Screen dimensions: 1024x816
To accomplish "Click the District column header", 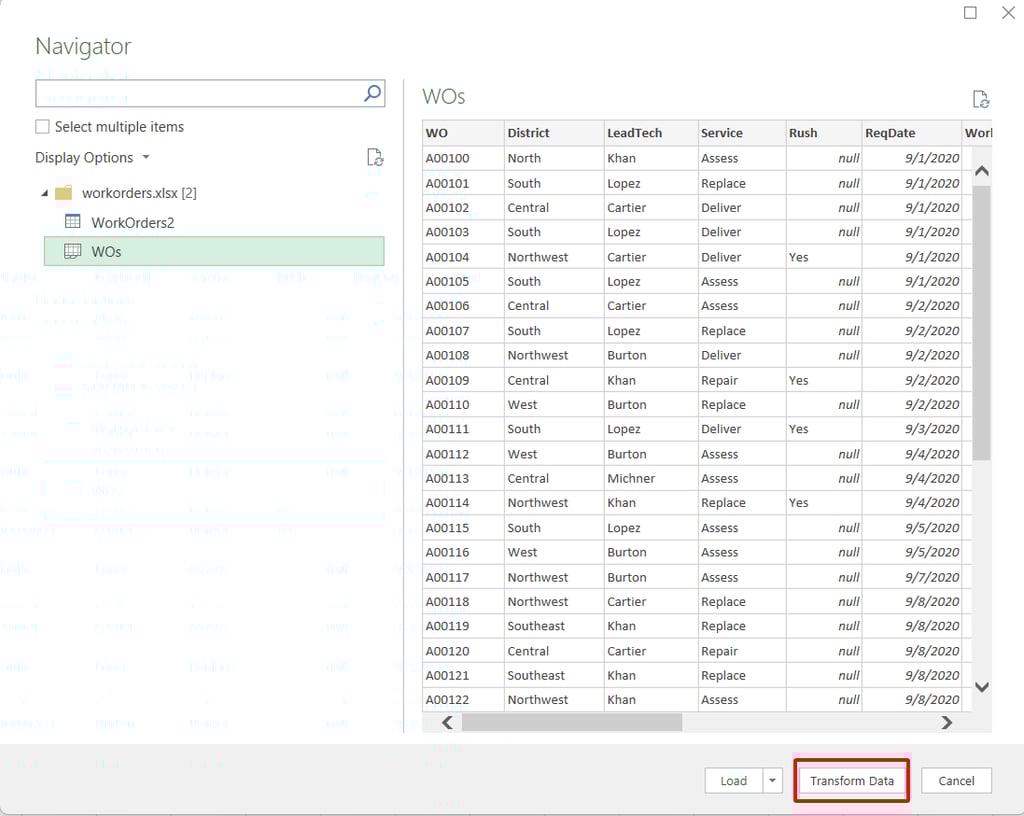I will (x=554, y=133).
